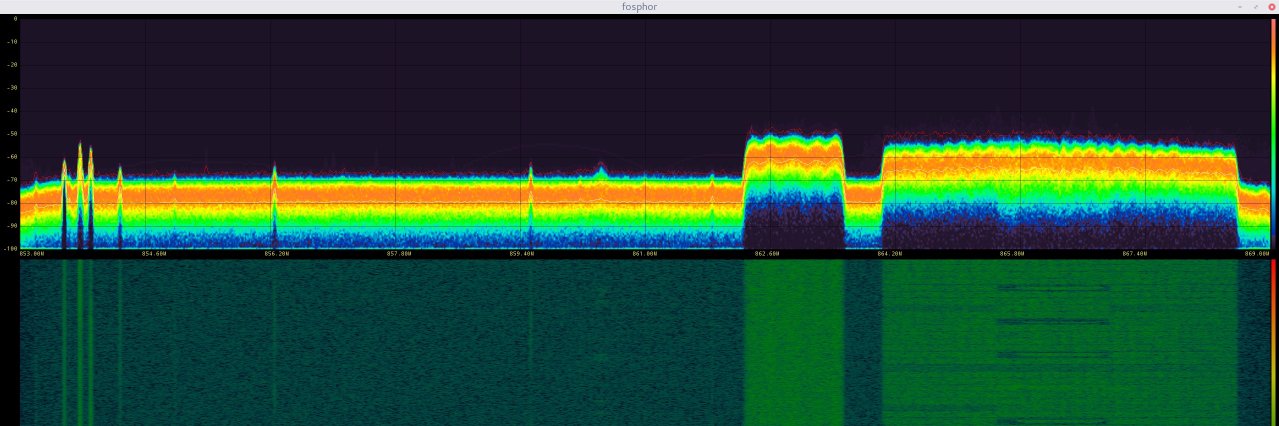Click the -100 dB axis label

[10, 247]
